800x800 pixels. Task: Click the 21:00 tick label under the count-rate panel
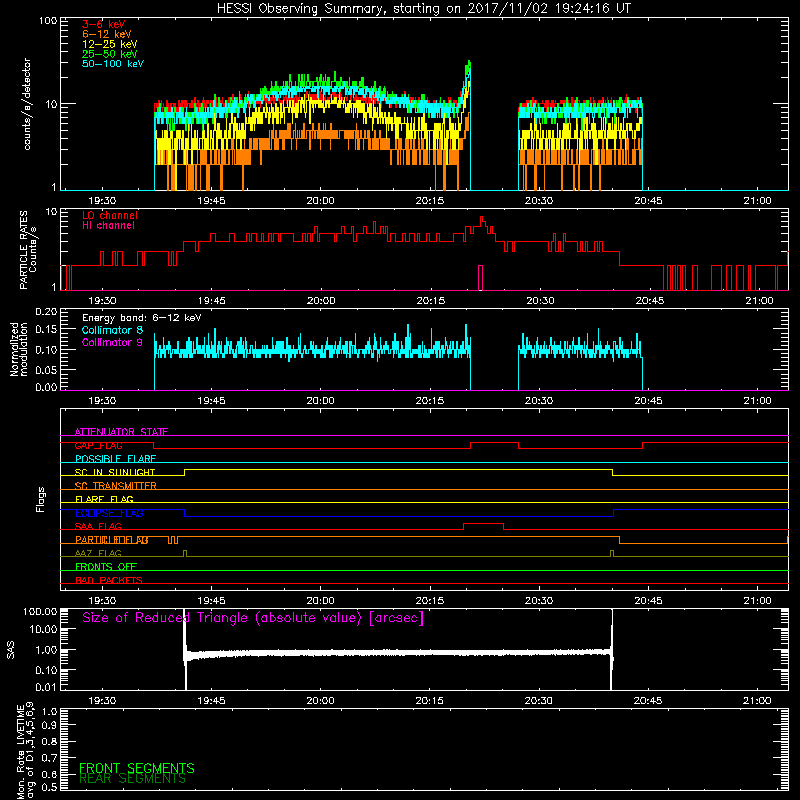(x=757, y=201)
